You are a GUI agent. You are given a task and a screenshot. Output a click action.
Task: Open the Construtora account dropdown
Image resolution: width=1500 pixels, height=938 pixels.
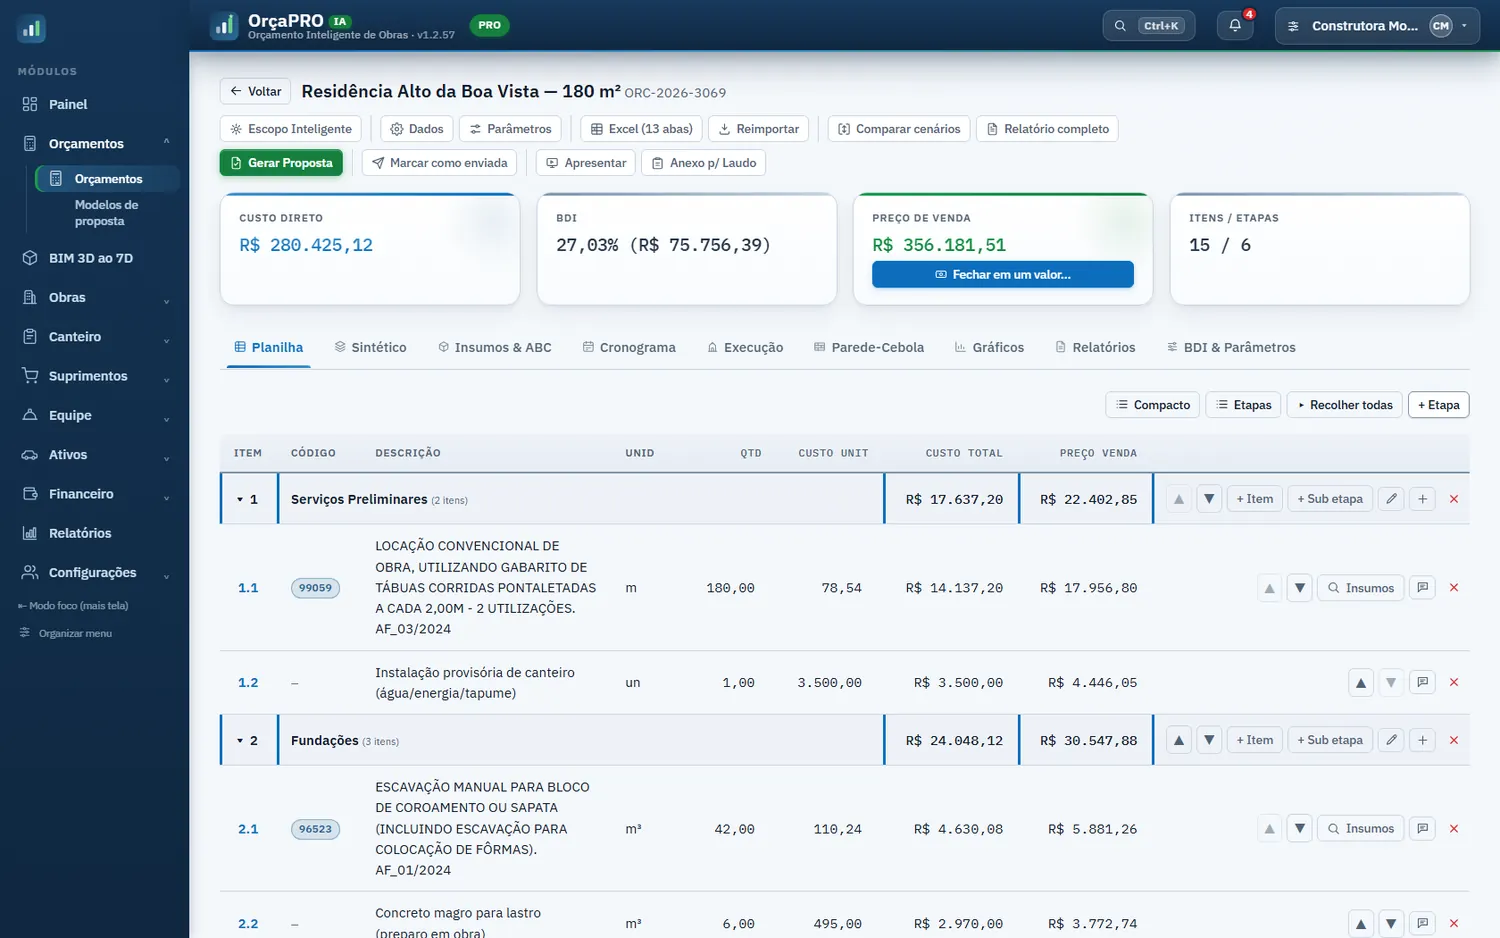coord(1377,26)
